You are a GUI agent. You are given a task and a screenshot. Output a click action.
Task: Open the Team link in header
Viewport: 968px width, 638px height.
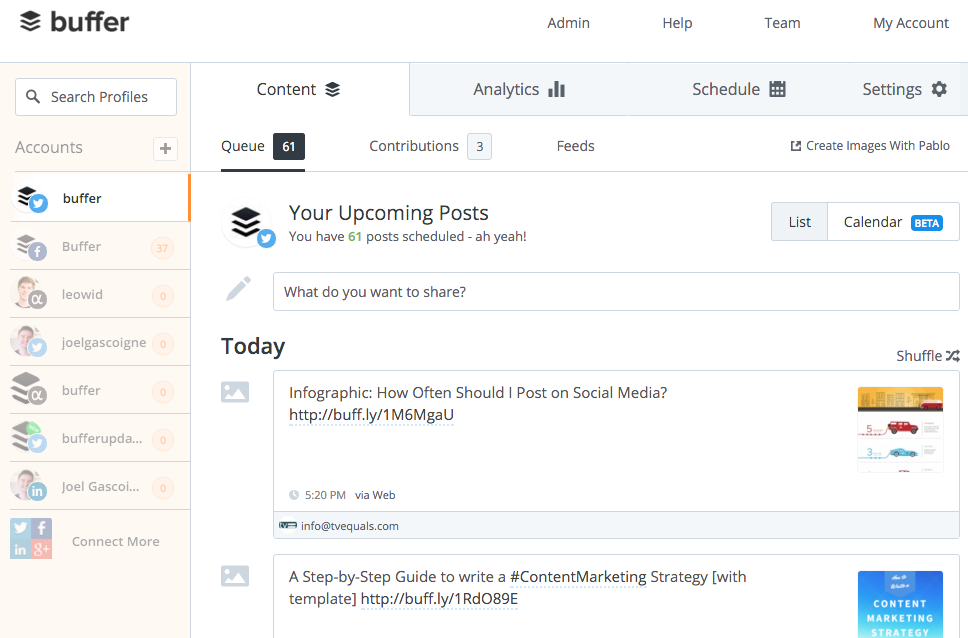[x=782, y=23]
